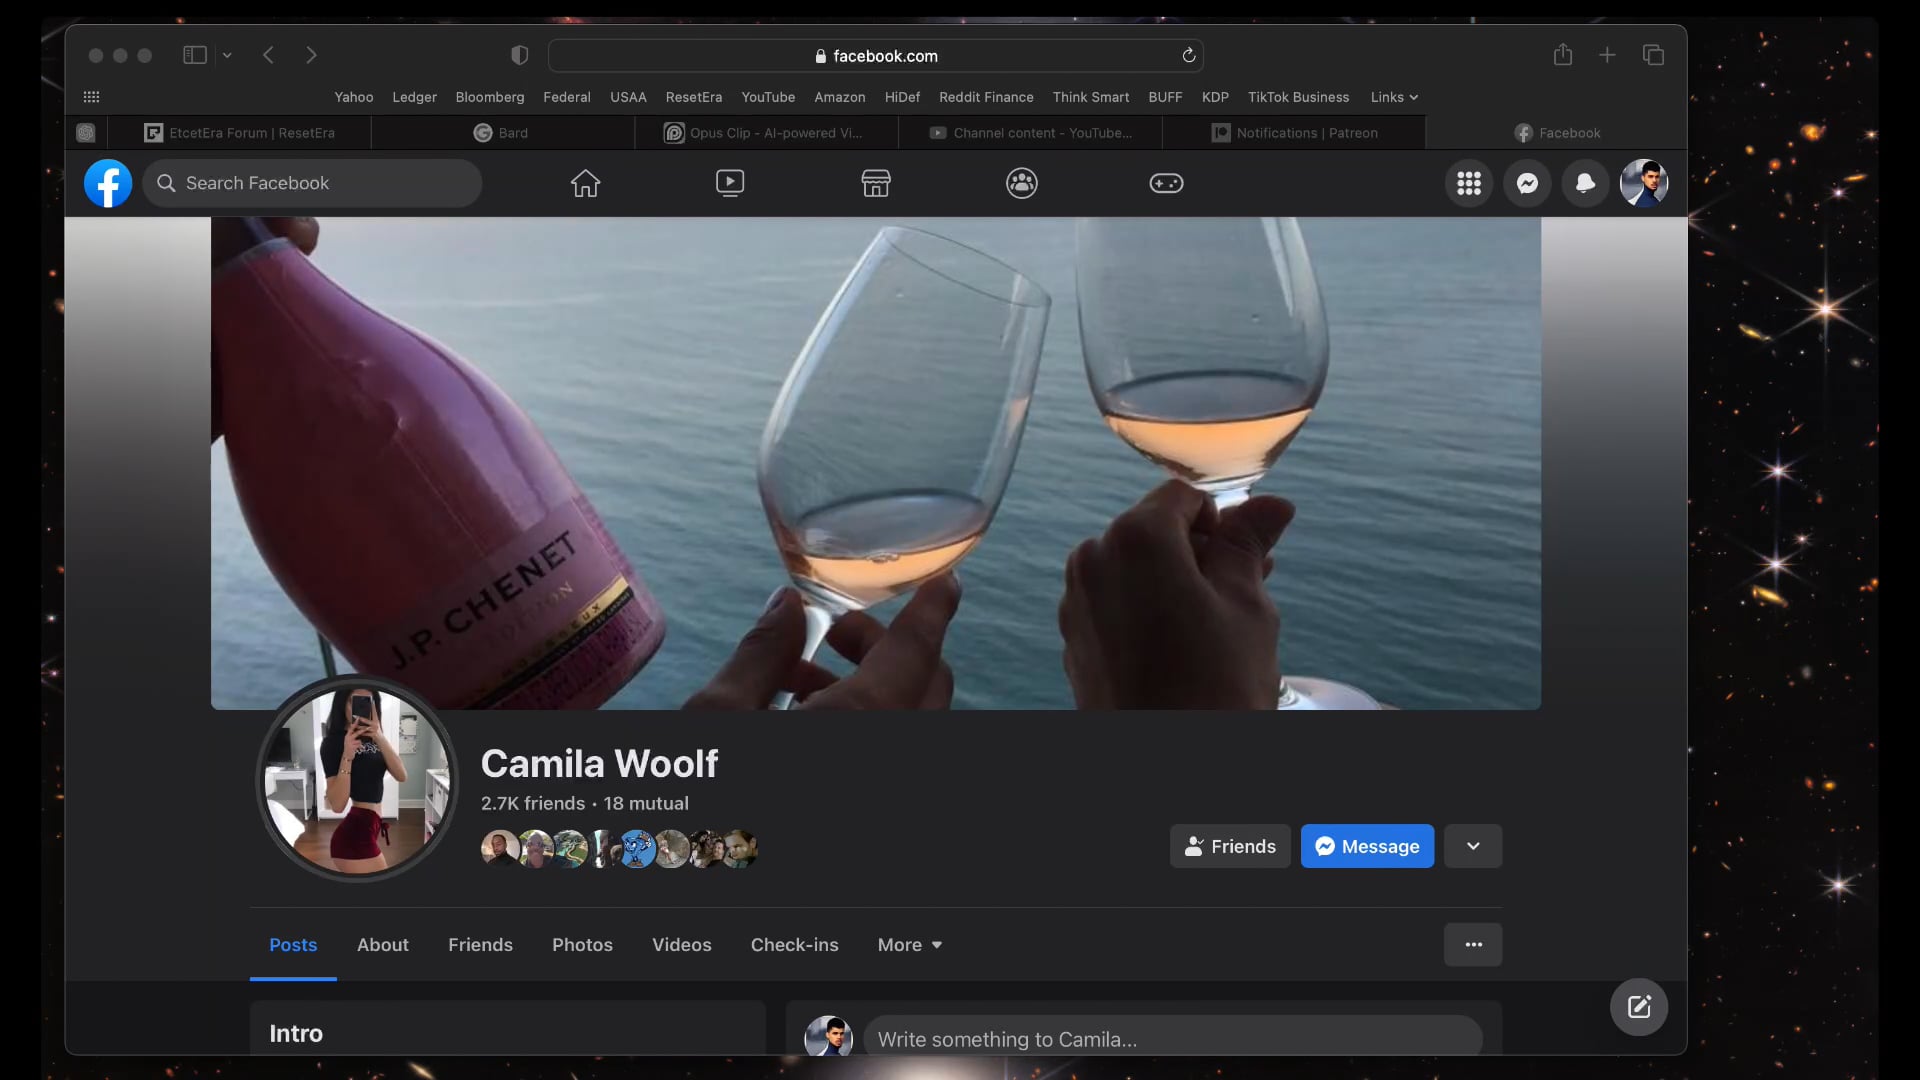This screenshot has width=1920, height=1080.
Task: Go back in Safari history
Action: 268,55
